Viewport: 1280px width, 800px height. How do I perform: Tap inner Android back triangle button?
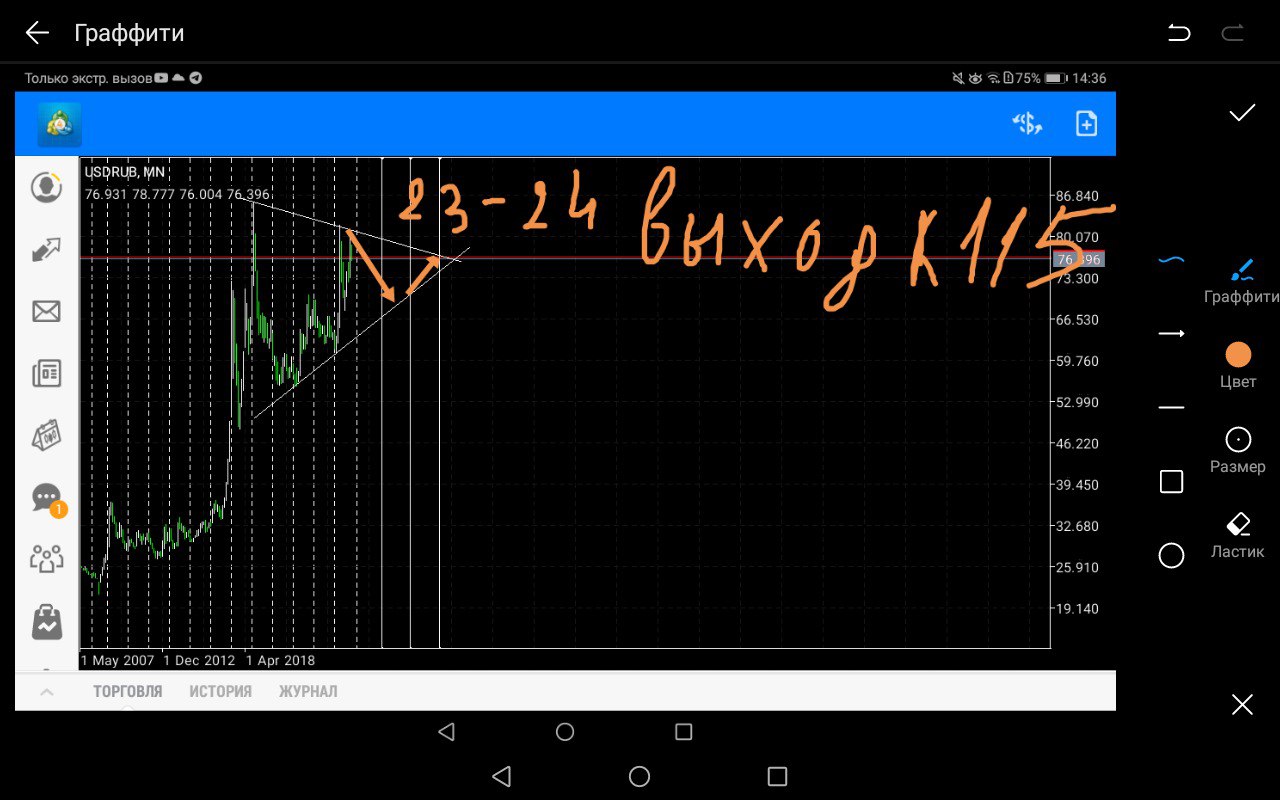pos(446,732)
